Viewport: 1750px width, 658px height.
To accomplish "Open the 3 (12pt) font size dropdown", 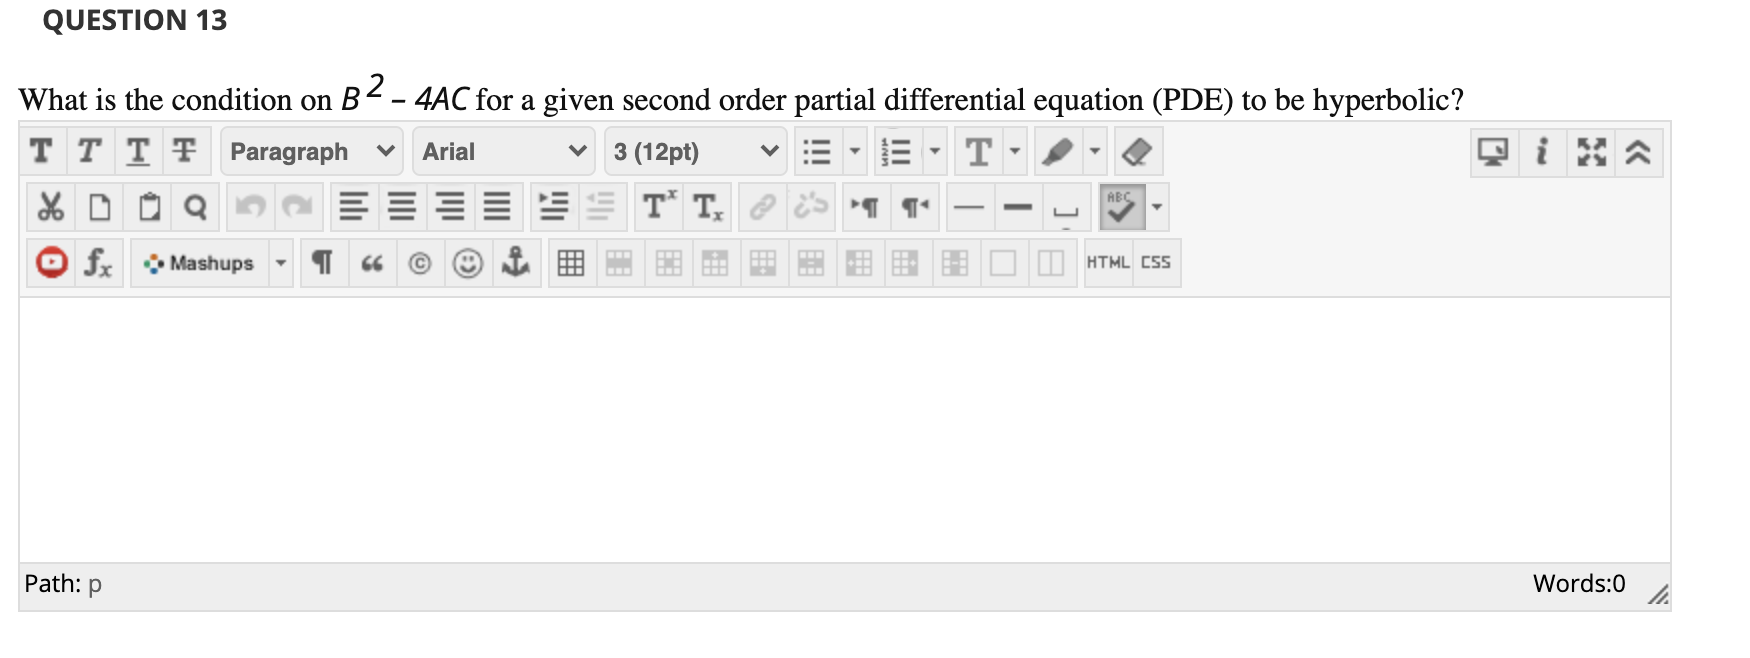I will (x=695, y=151).
